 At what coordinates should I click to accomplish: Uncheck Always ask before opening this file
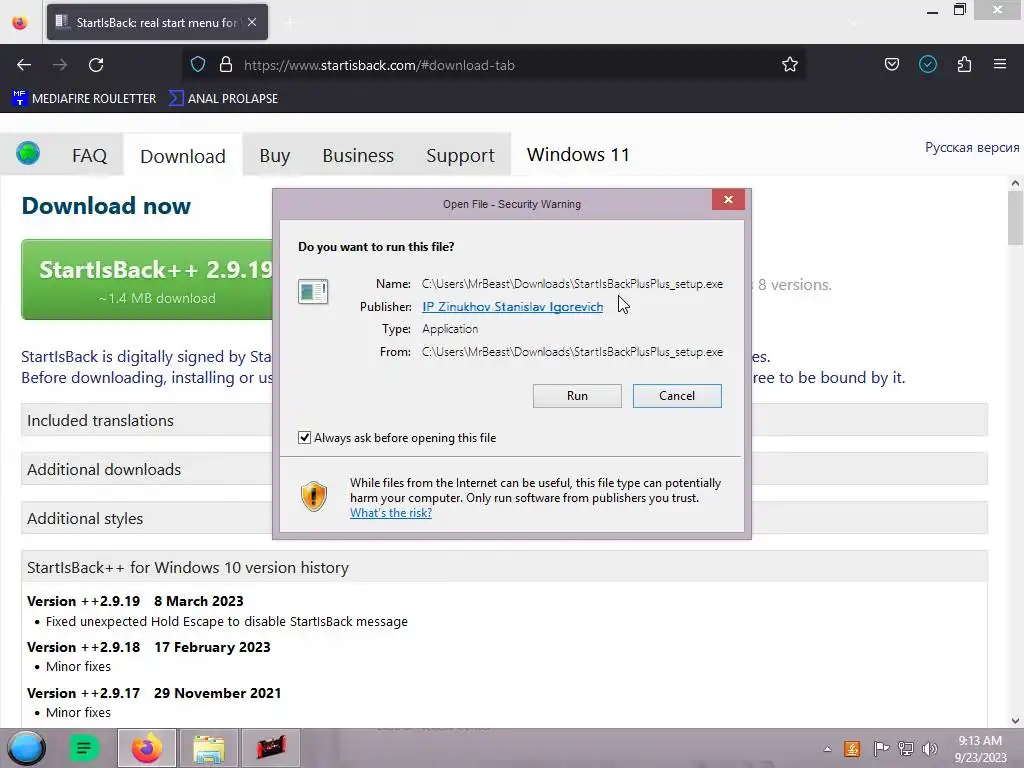pos(304,438)
